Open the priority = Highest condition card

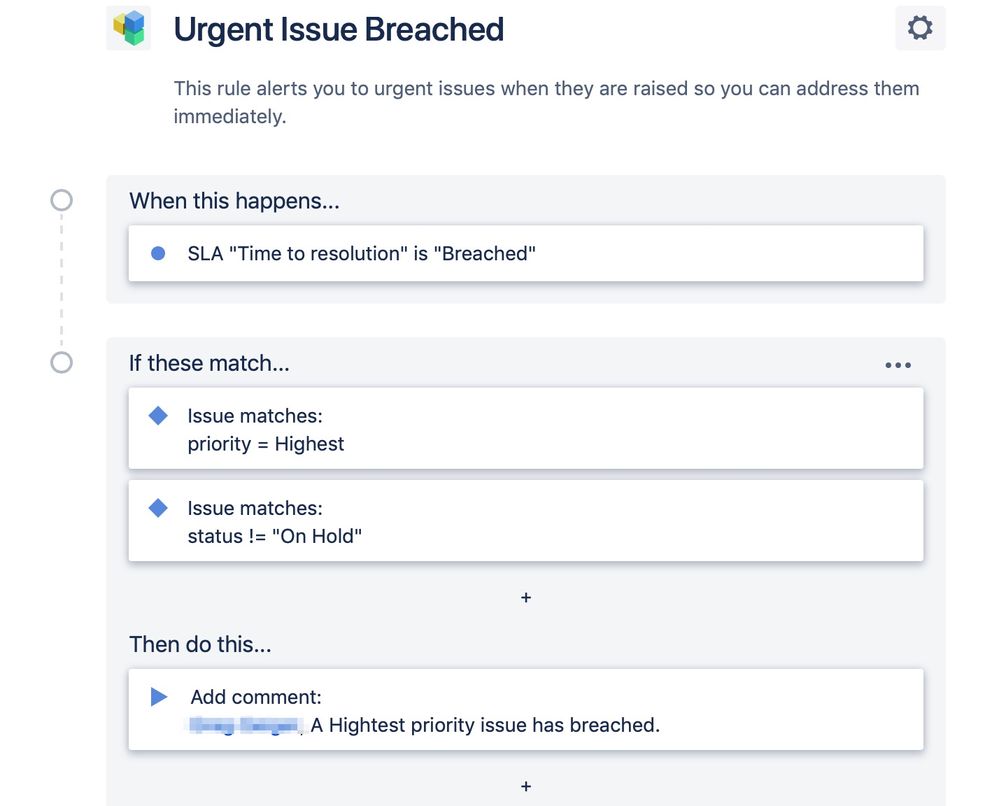(526, 428)
